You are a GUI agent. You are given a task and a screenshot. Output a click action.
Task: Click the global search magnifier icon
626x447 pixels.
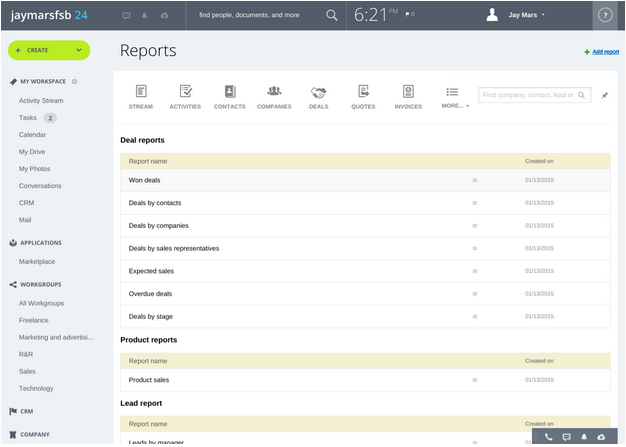[x=331, y=15]
